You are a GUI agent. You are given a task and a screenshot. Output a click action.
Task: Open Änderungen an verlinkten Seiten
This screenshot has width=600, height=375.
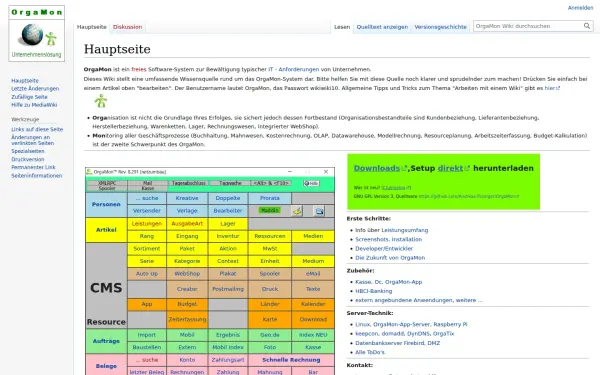[33, 140]
